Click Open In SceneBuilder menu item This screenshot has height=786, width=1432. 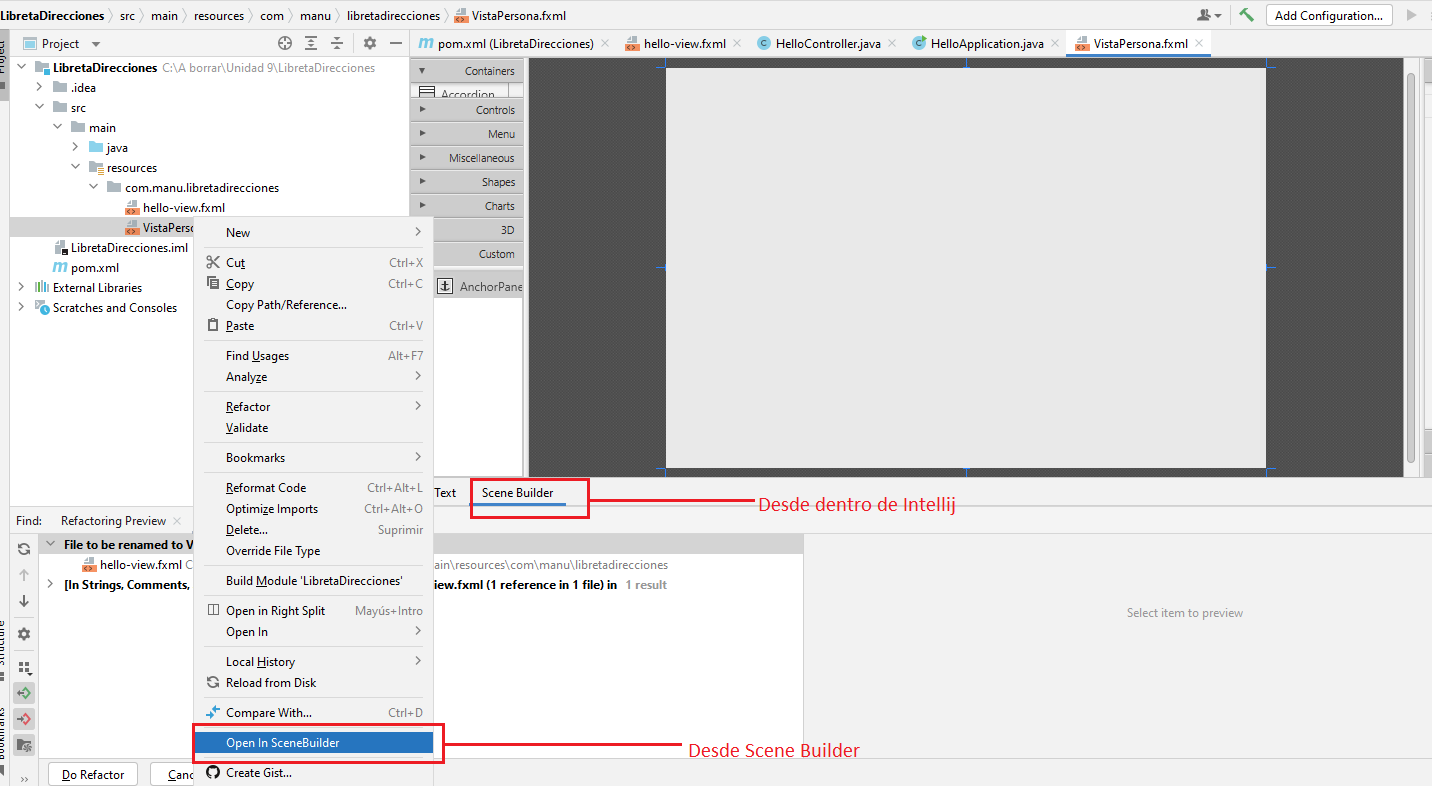click(314, 743)
